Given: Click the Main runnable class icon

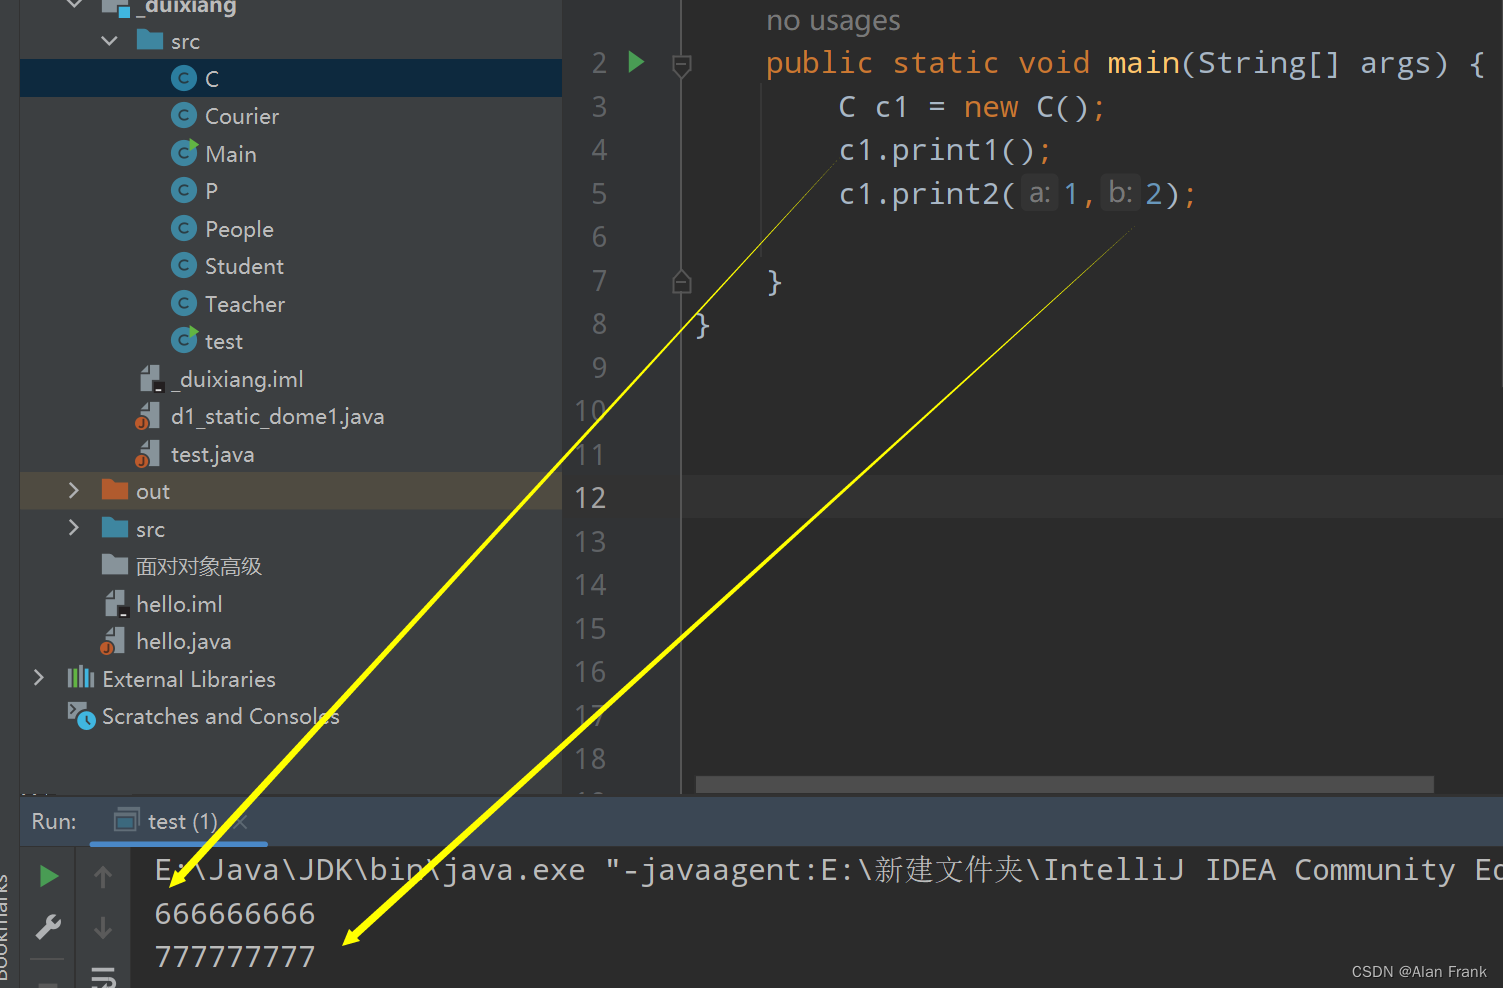Looking at the screenshot, I should [x=184, y=153].
